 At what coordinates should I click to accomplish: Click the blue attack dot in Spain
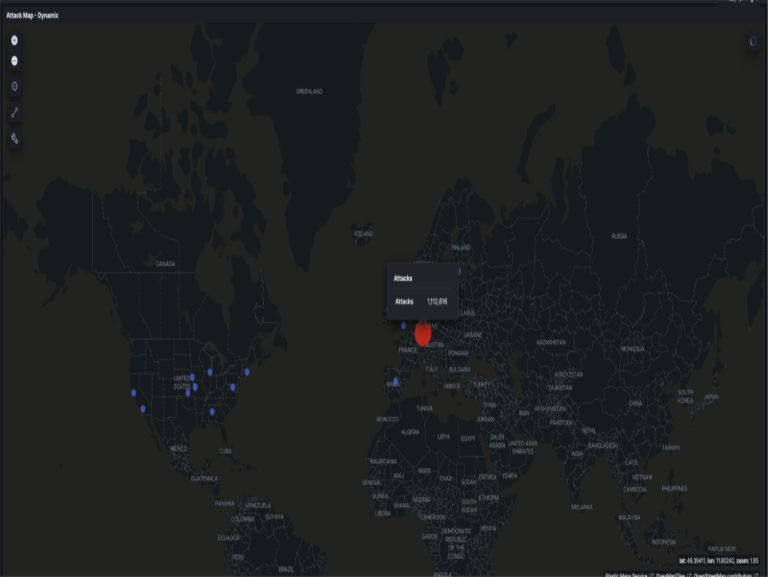pyautogui.click(x=396, y=381)
